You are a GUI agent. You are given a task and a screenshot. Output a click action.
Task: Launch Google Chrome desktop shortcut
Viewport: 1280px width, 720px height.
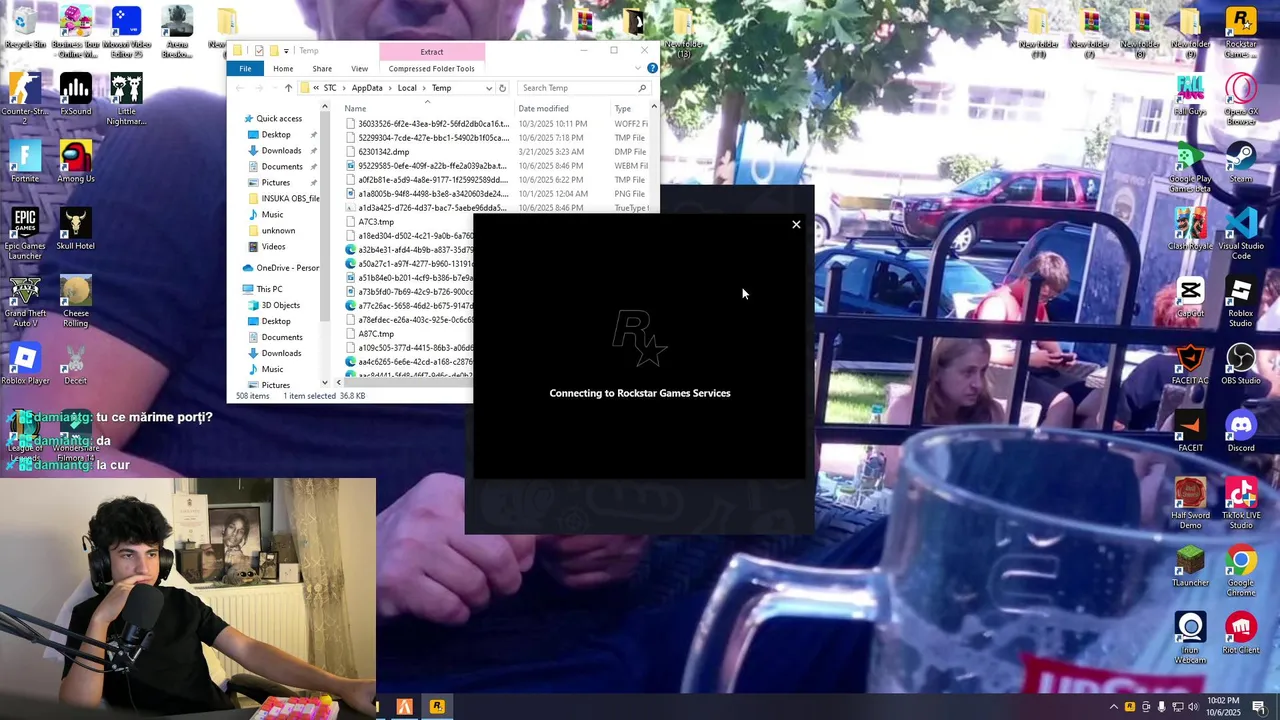1241,571
